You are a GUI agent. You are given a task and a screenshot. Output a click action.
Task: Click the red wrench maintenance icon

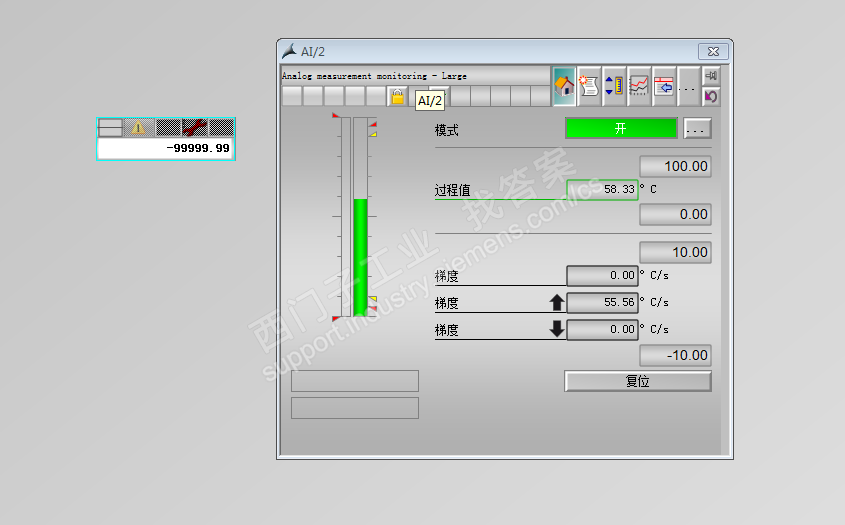[x=195, y=128]
